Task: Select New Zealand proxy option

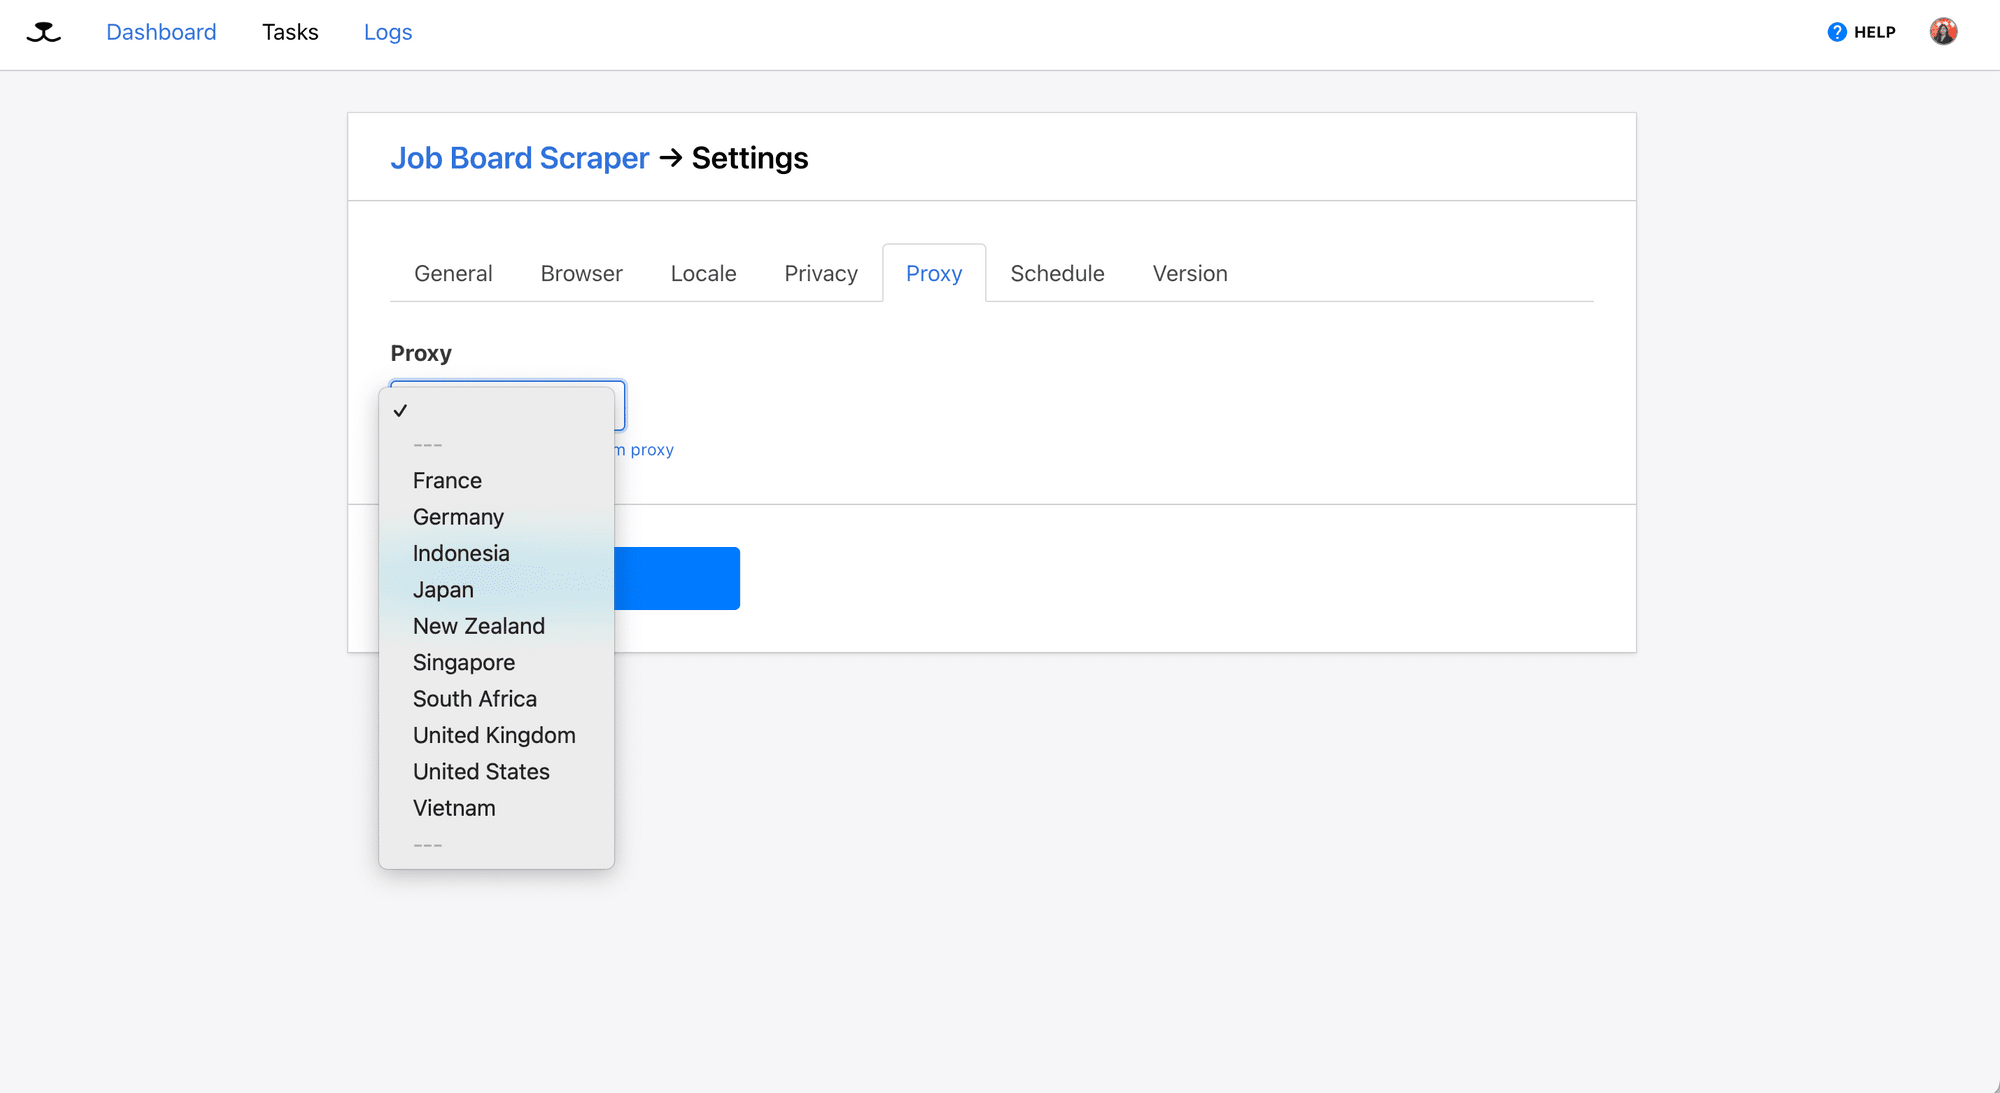Action: pos(478,626)
